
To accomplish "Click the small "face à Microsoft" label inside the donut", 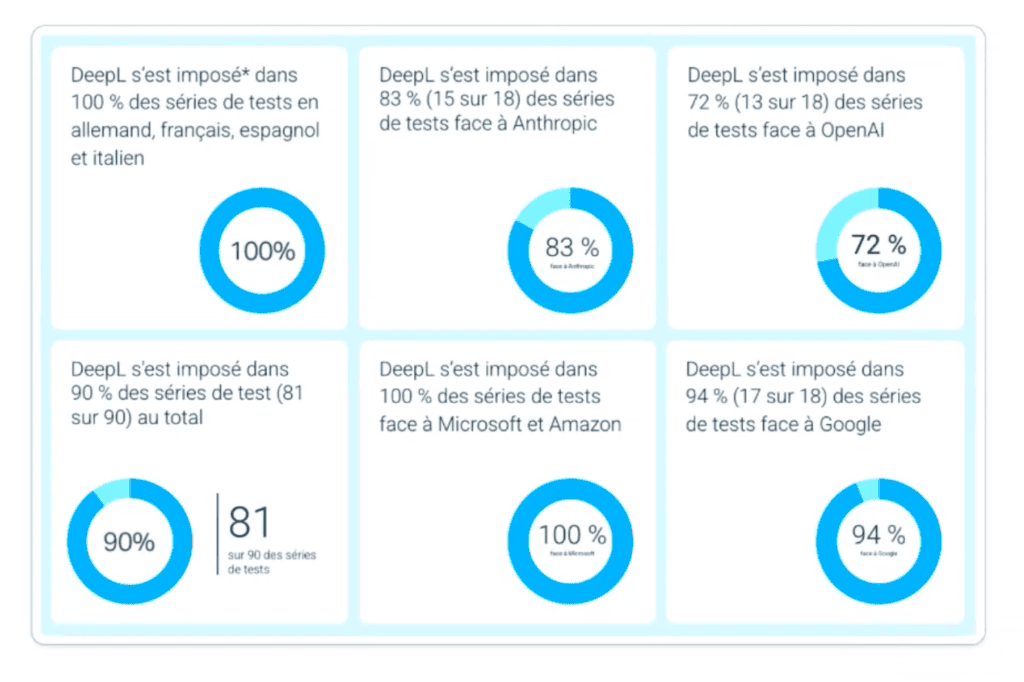I will pyautogui.click(x=571, y=553).
